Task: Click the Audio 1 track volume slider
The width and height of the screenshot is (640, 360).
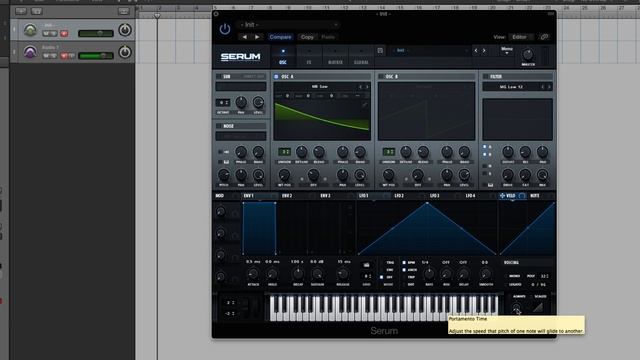Action: point(96,56)
